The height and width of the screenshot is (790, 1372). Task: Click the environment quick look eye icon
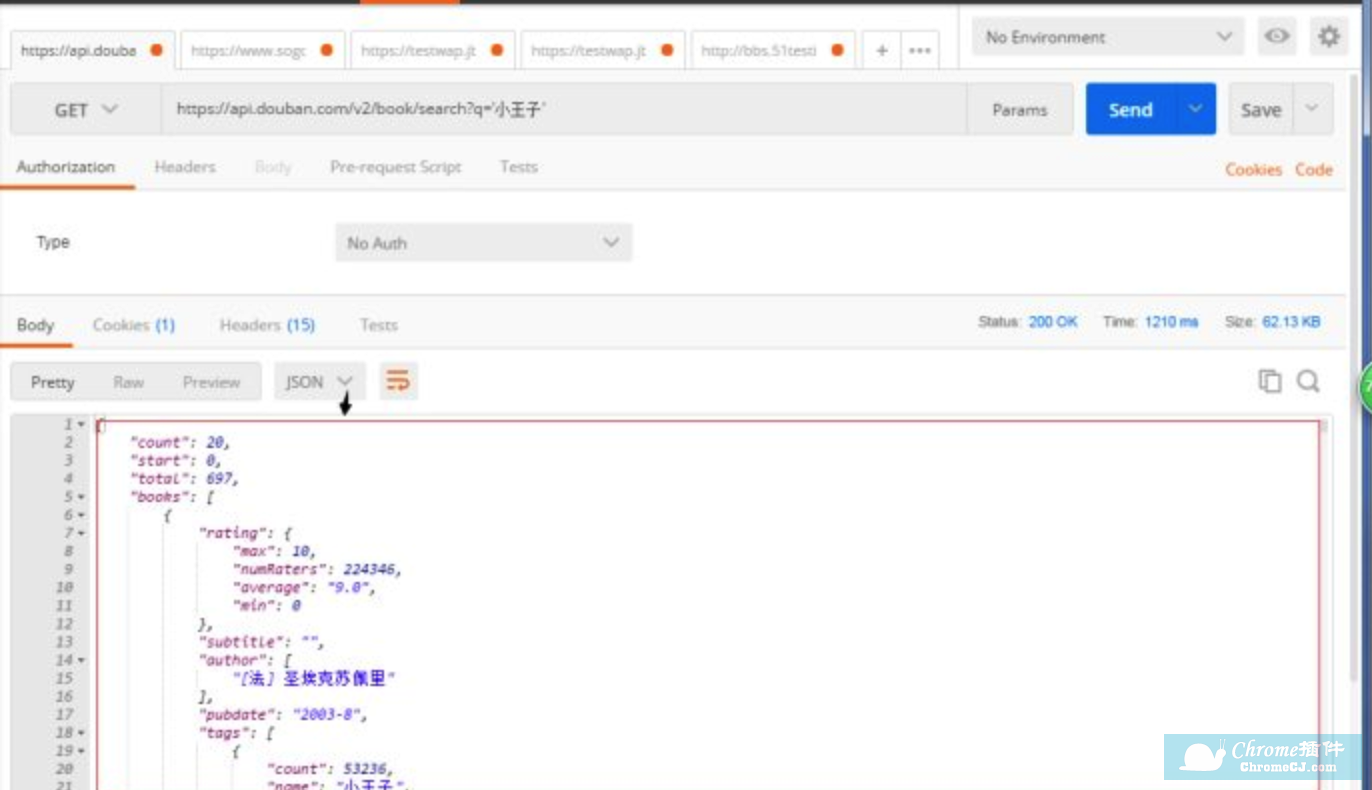(x=1276, y=37)
